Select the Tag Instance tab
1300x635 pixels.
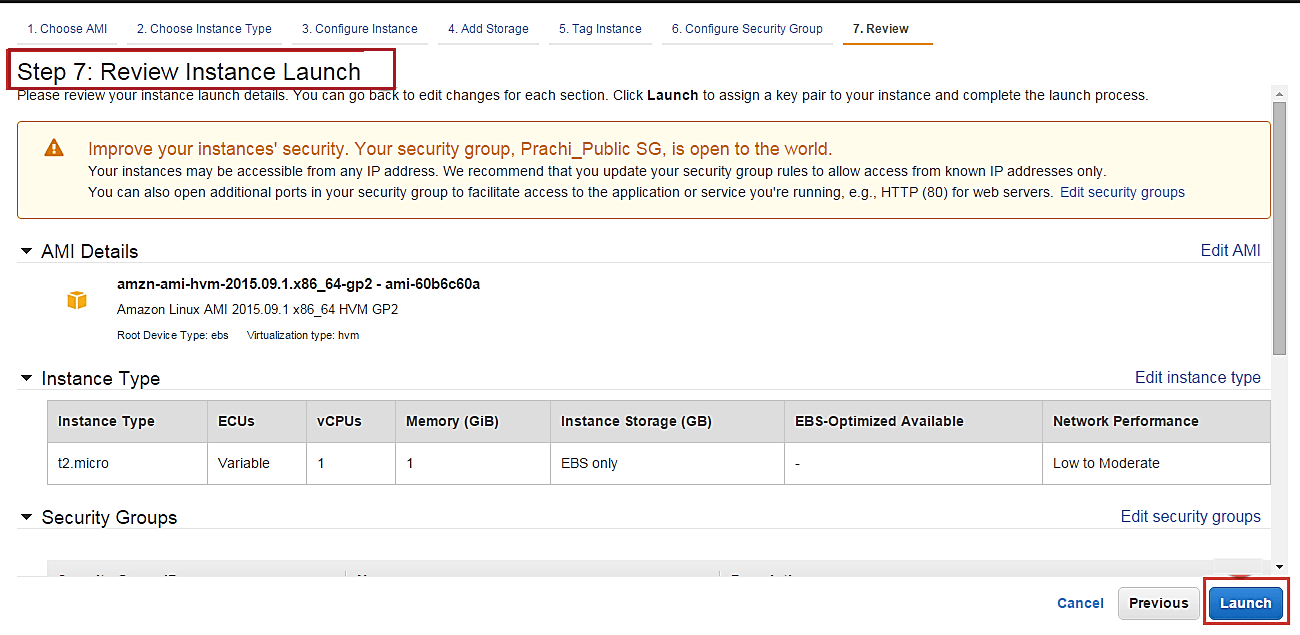click(x=600, y=29)
